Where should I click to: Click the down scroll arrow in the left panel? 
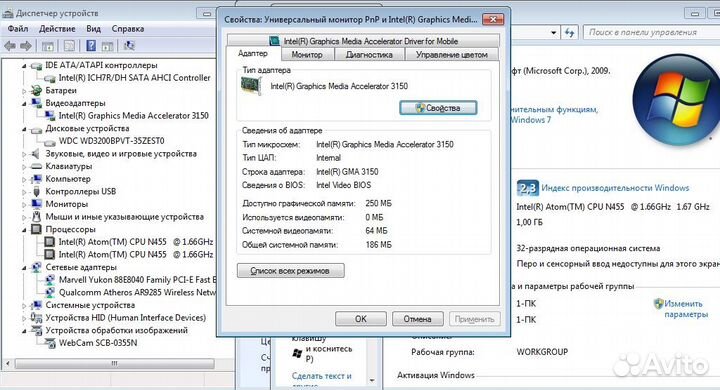point(371,380)
